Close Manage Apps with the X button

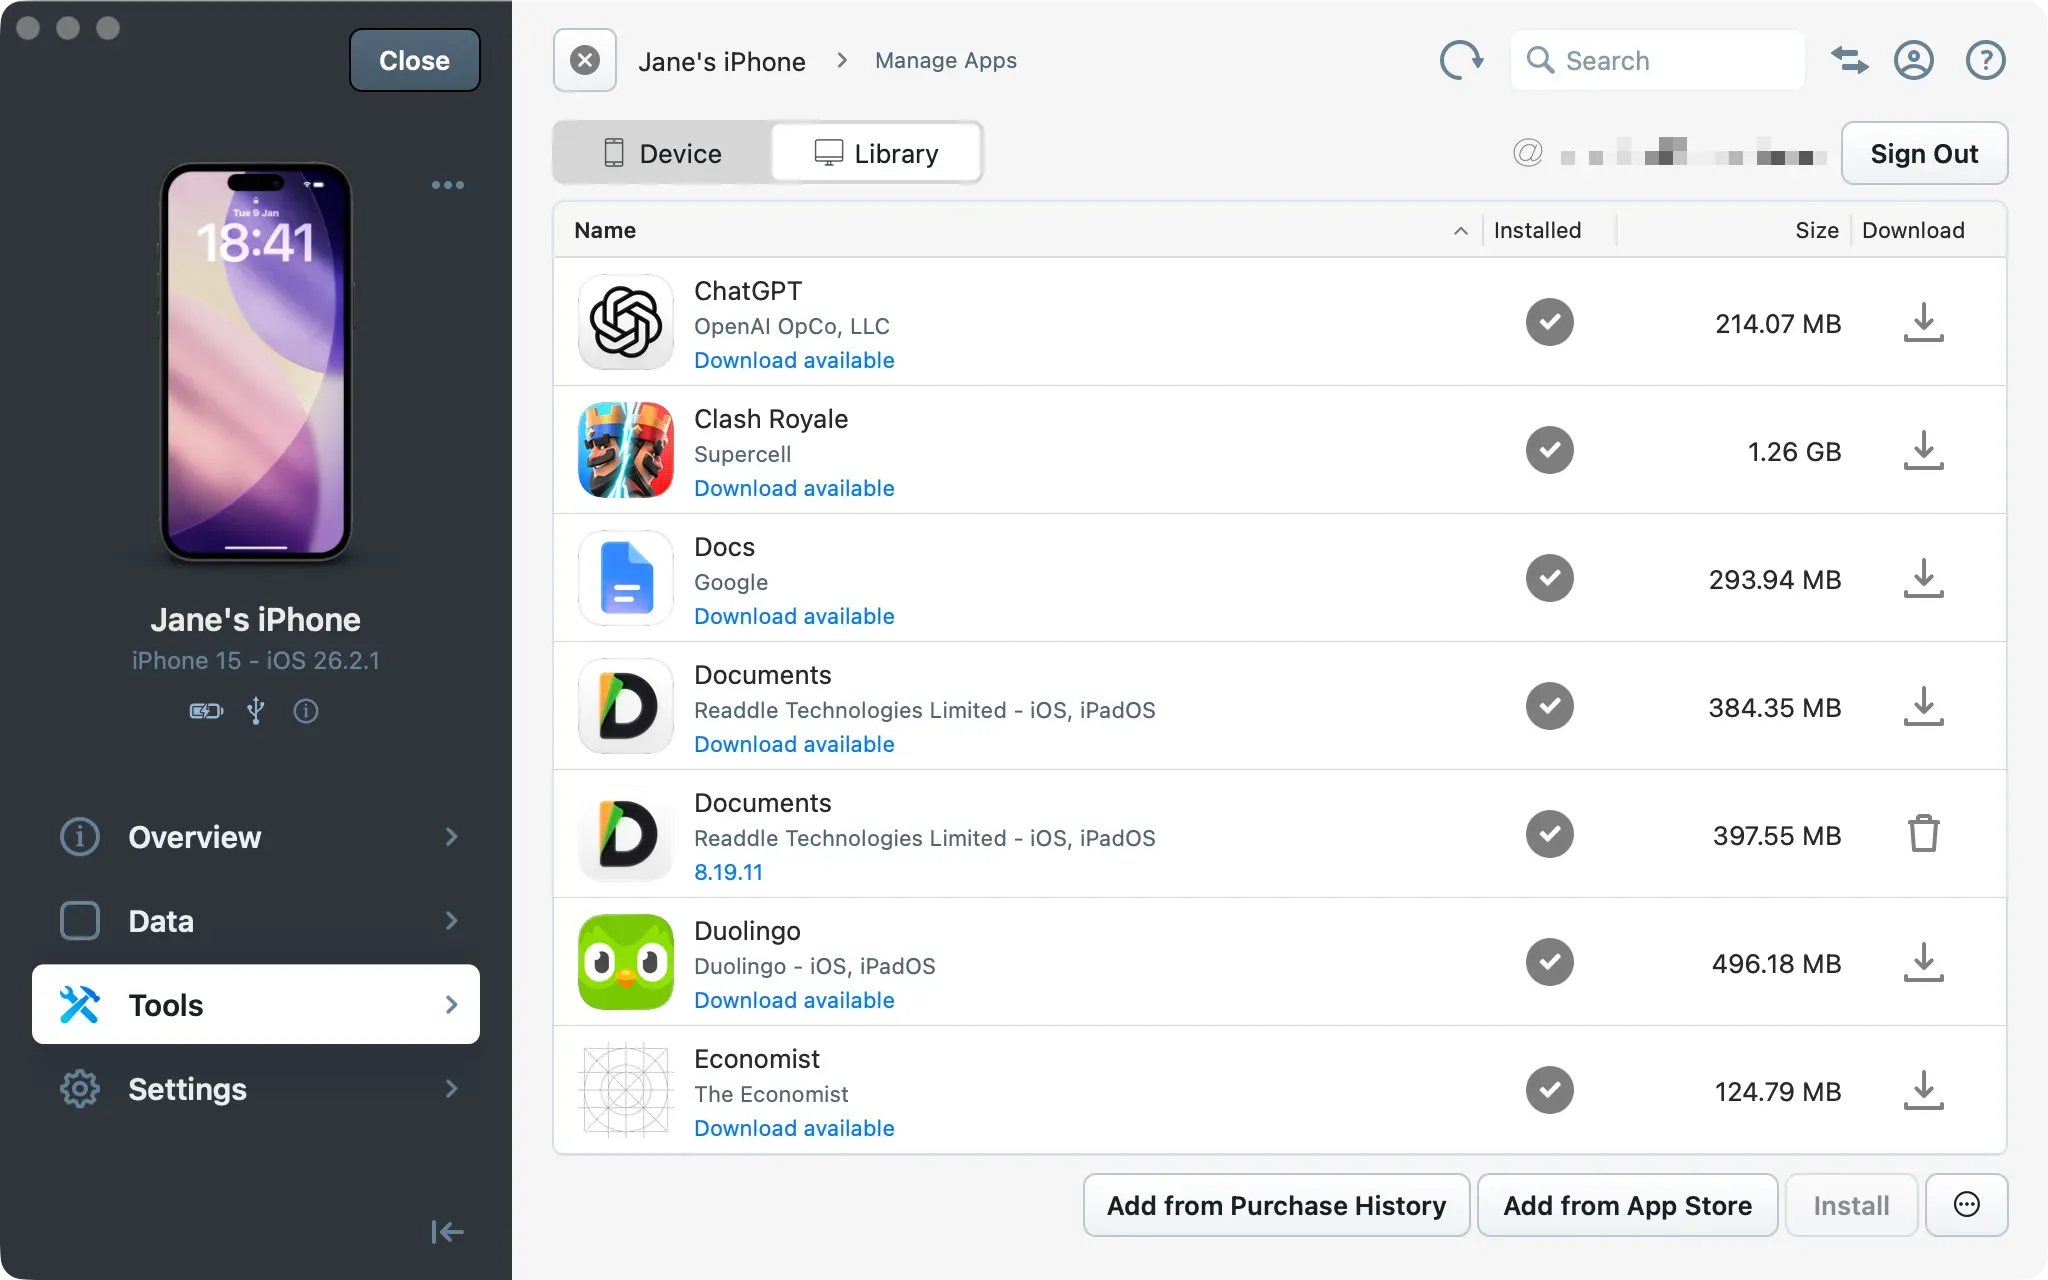click(585, 60)
